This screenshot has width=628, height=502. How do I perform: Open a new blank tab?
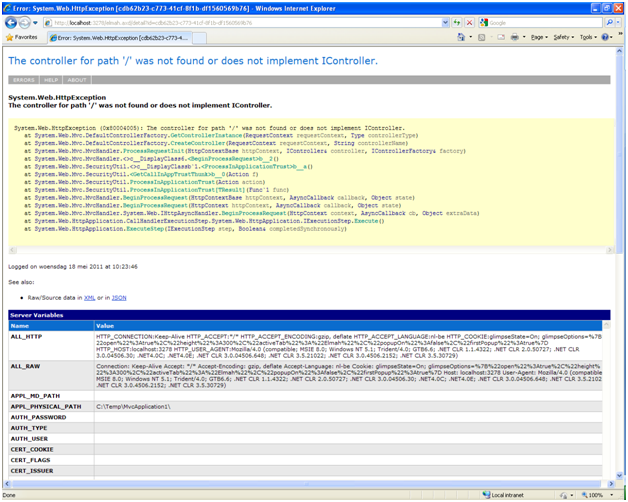pyautogui.click(x=199, y=38)
